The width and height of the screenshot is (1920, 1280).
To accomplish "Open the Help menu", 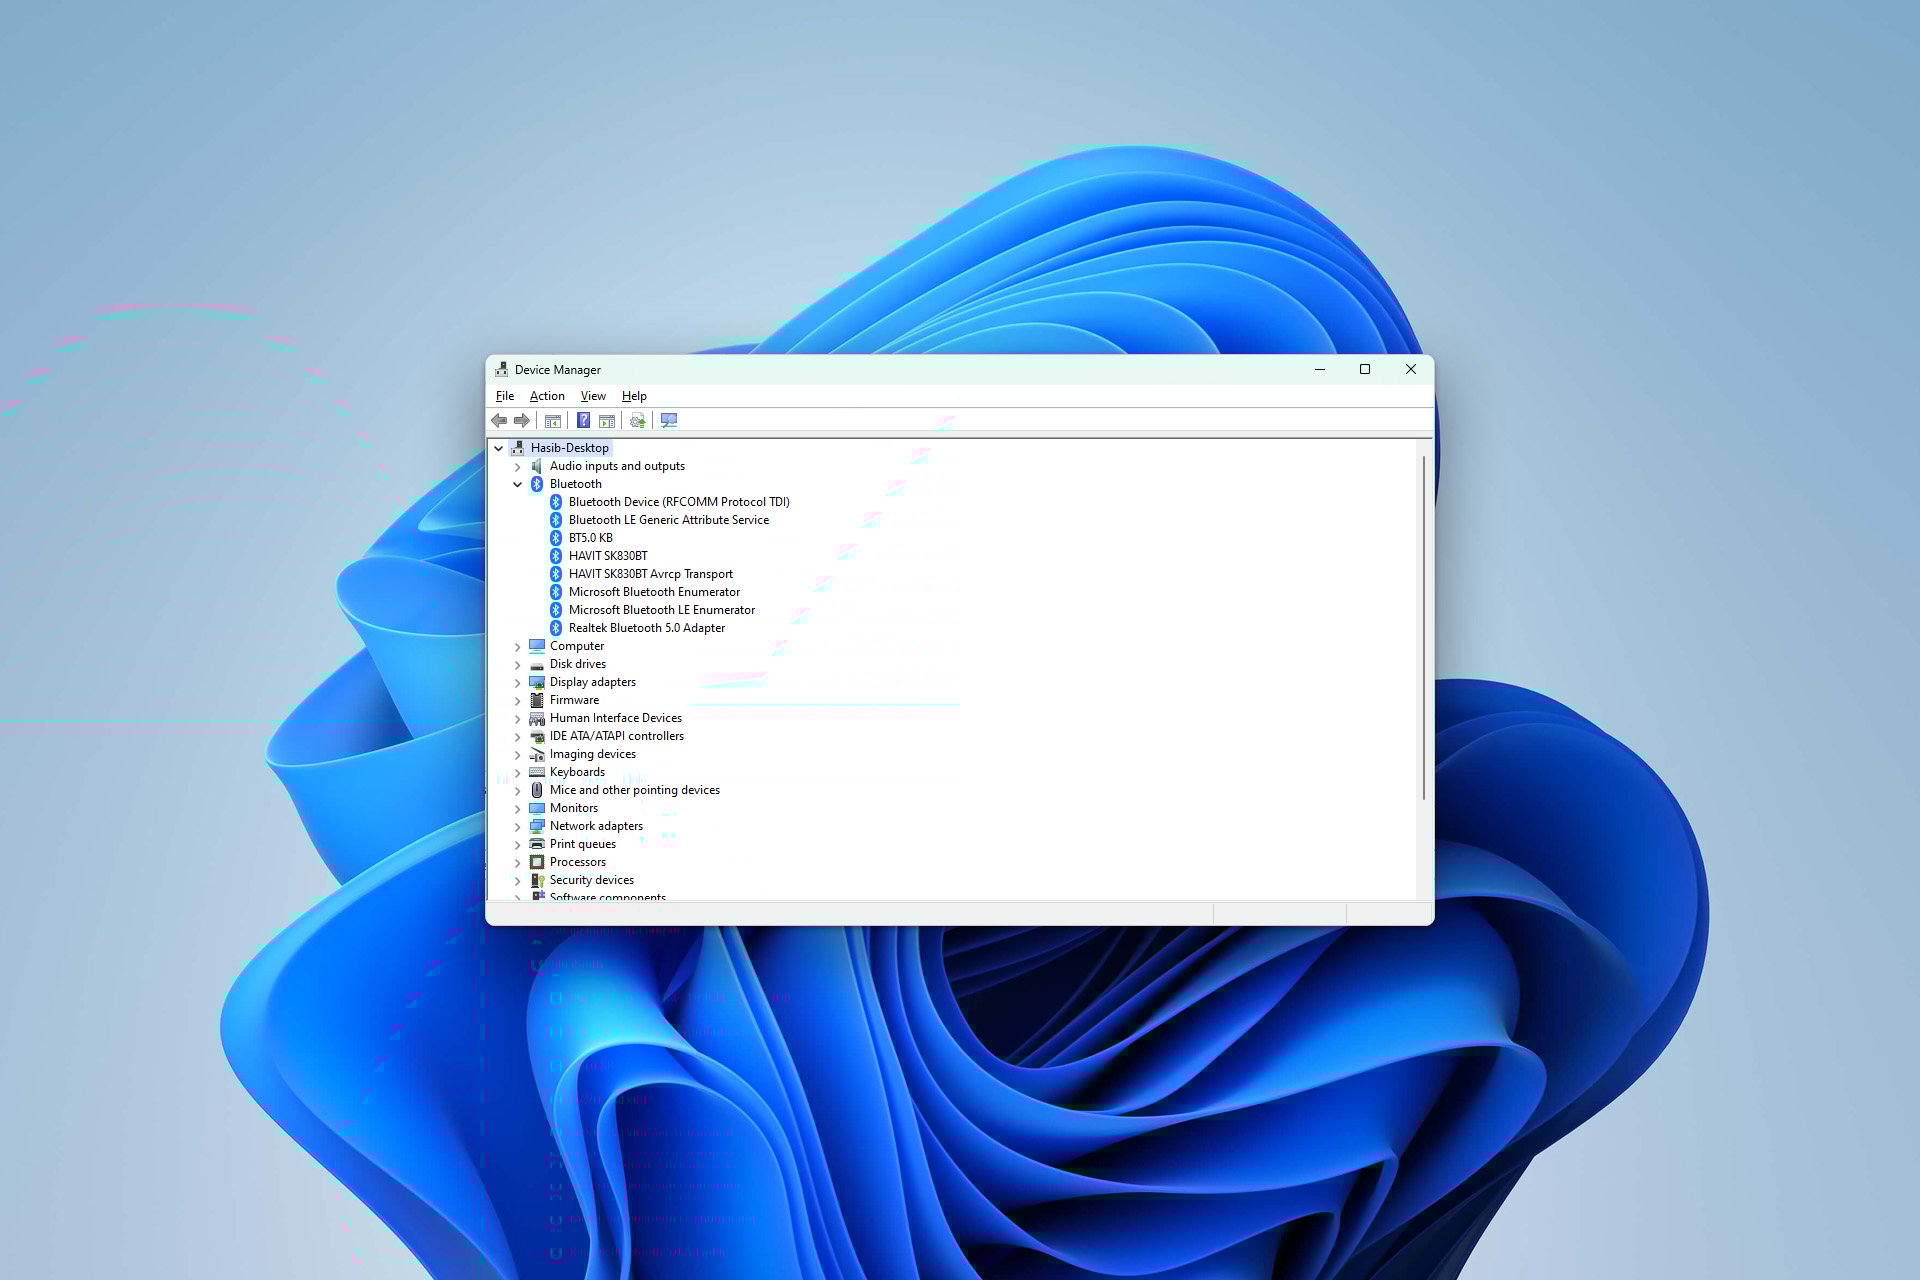I will (x=634, y=396).
